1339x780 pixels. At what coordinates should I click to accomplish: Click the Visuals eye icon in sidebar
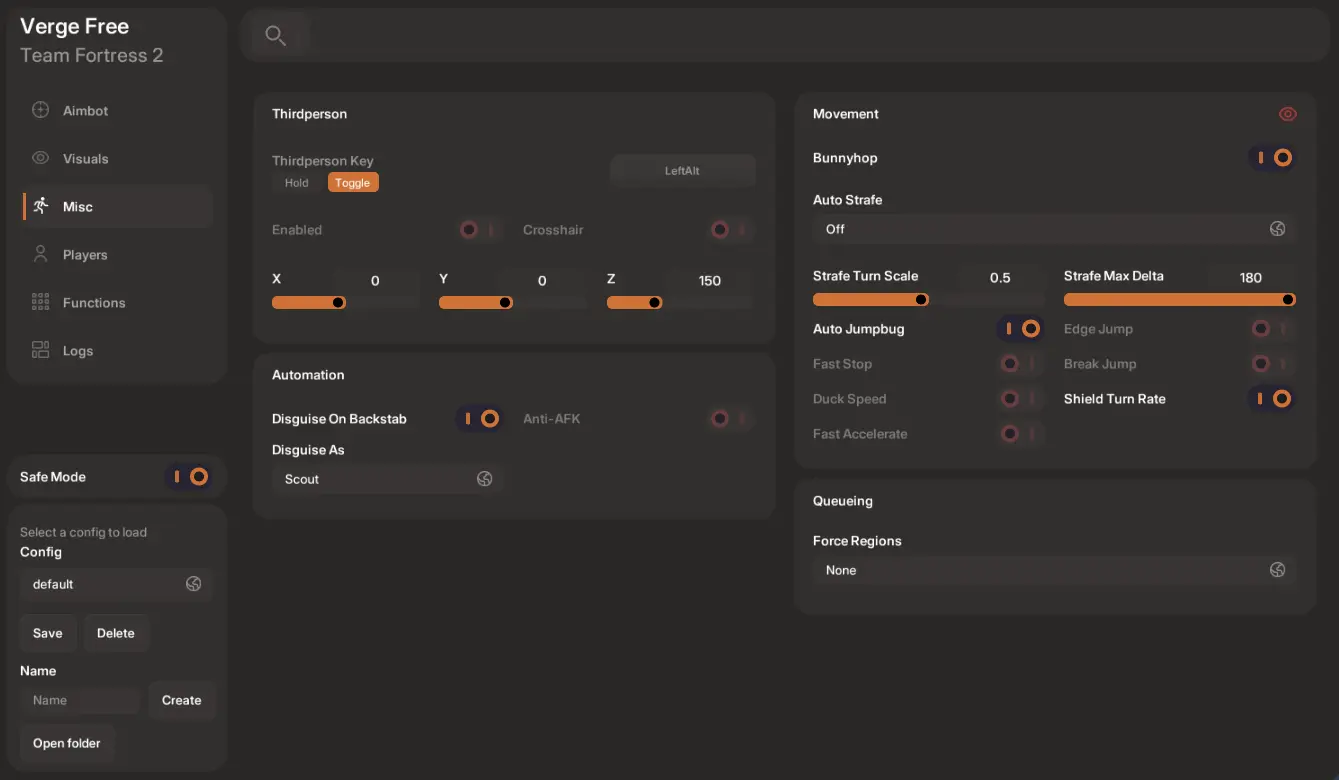(40, 158)
